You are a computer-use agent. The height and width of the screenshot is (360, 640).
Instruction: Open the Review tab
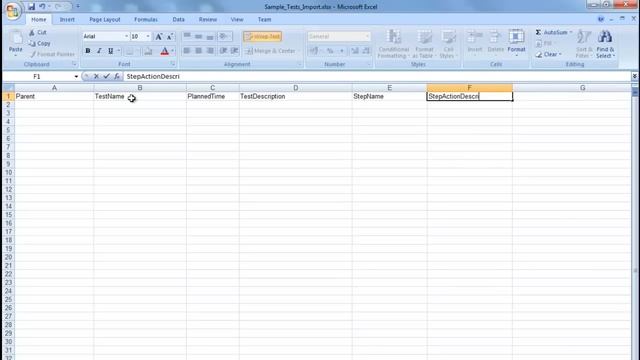tap(208, 20)
